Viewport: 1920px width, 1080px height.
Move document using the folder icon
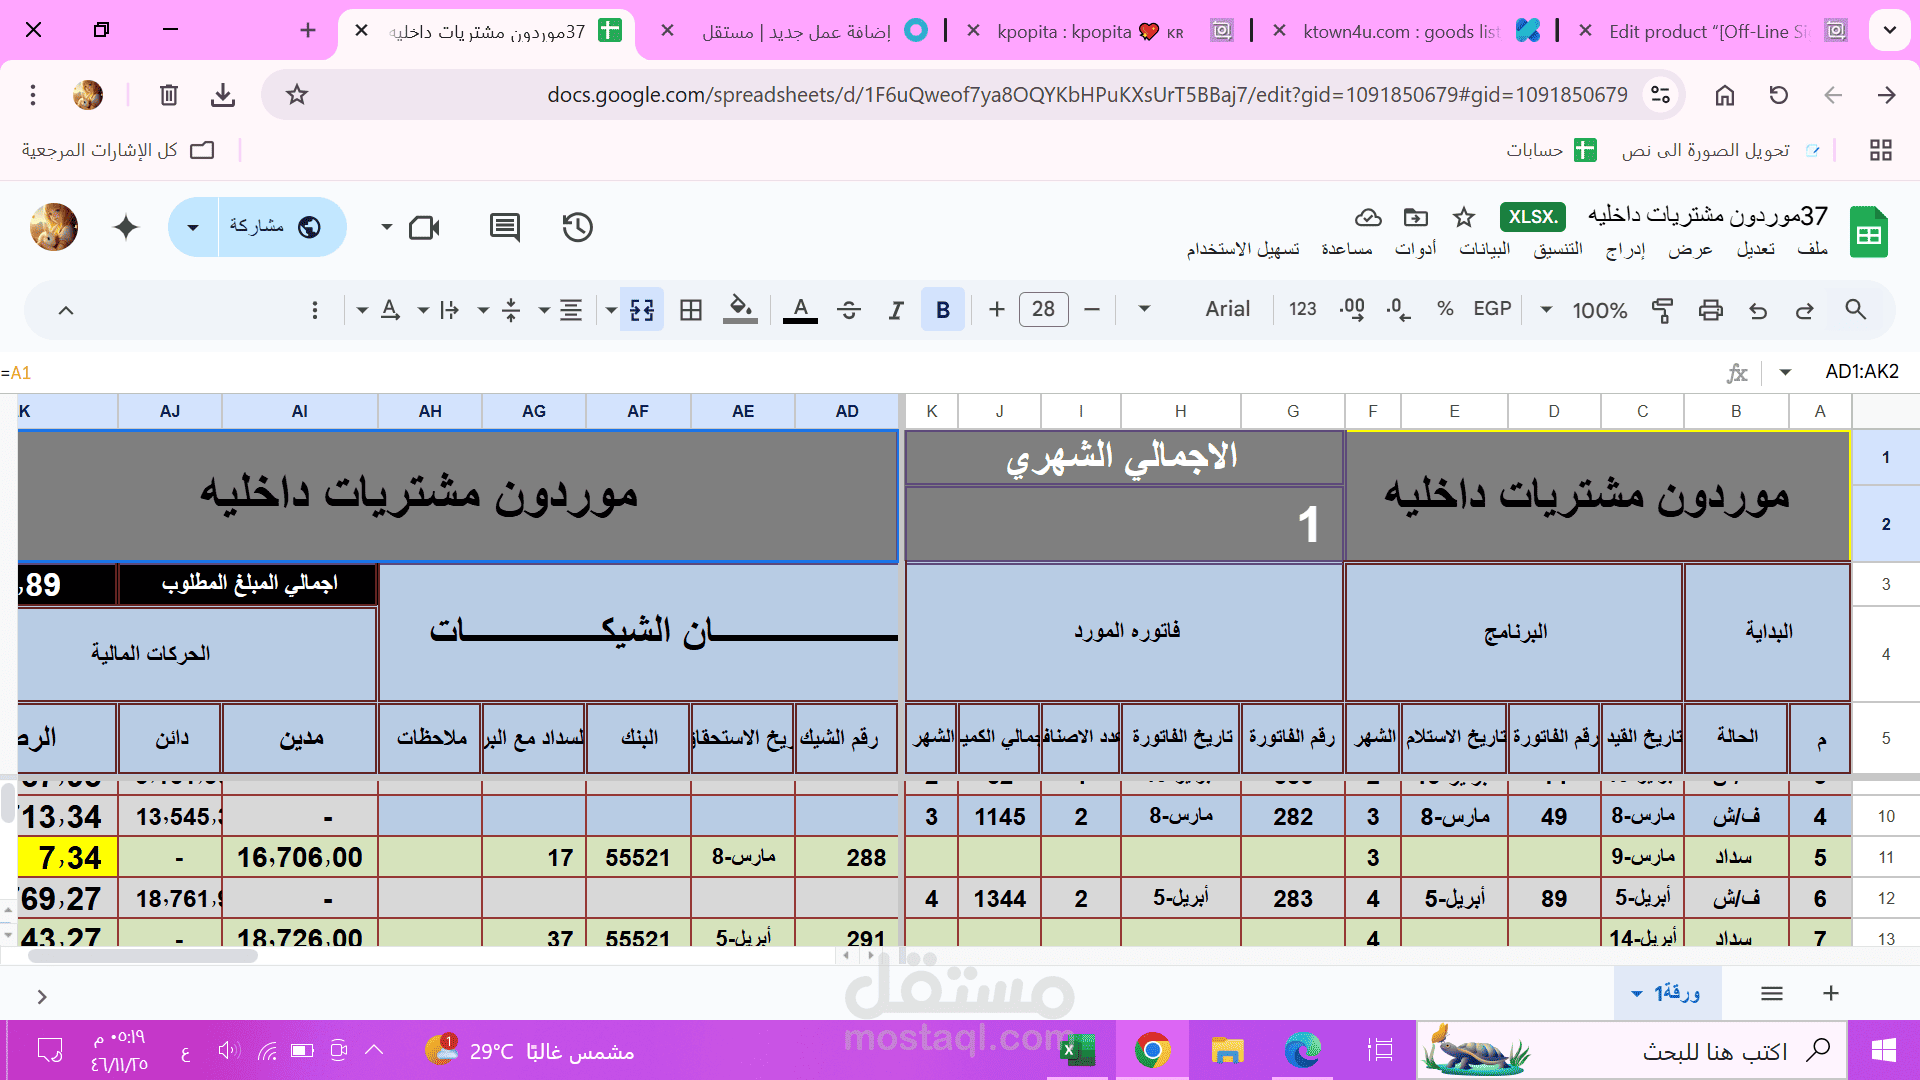point(1416,217)
